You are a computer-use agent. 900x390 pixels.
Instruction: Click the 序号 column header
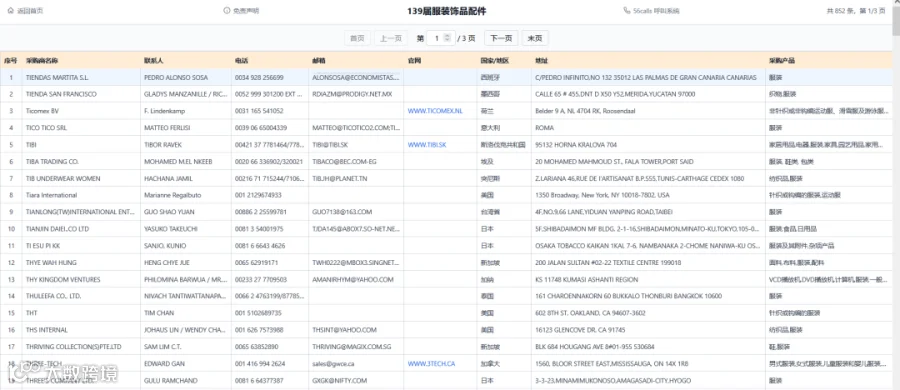point(10,60)
